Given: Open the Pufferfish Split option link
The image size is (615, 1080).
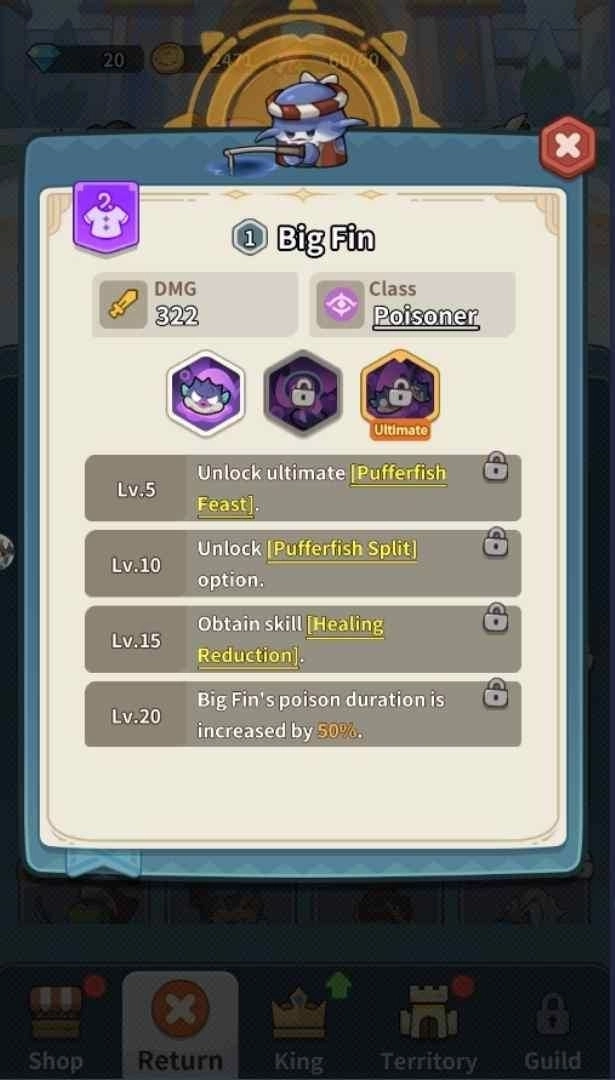Looking at the screenshot, I should (342, 549).
